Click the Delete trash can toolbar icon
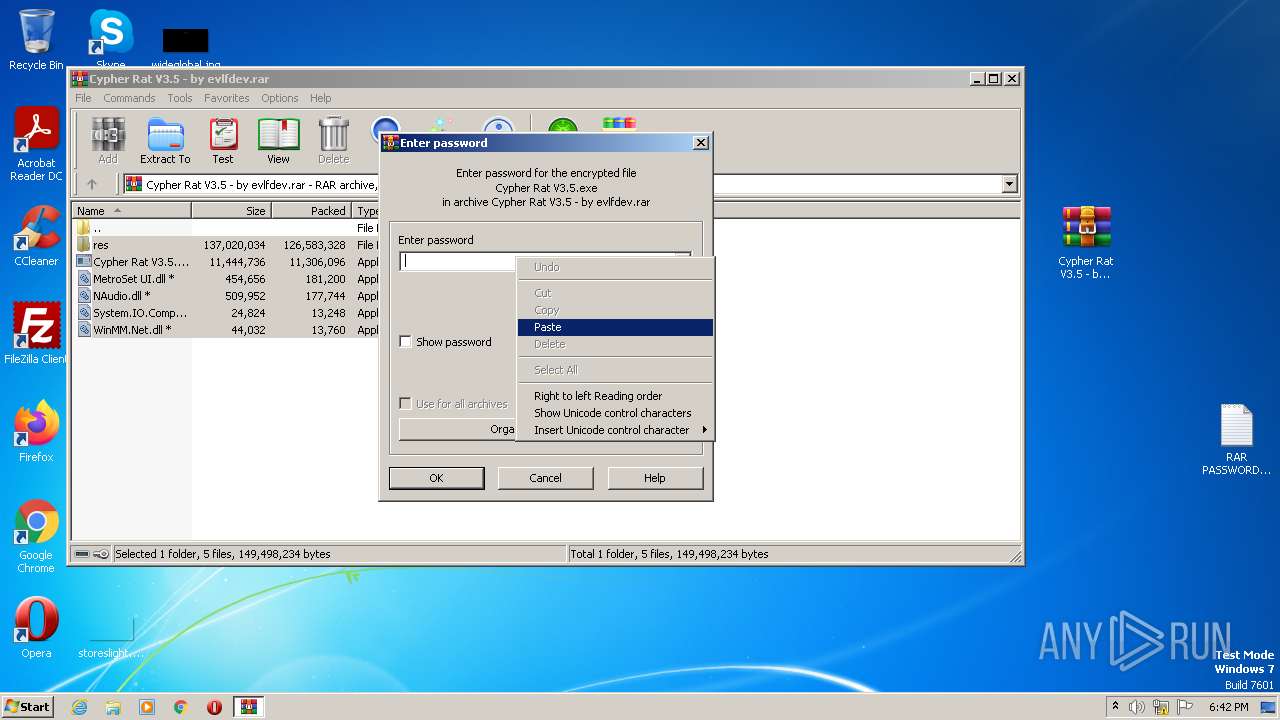Screen dimensions: 1280x720 coord(333,140)
